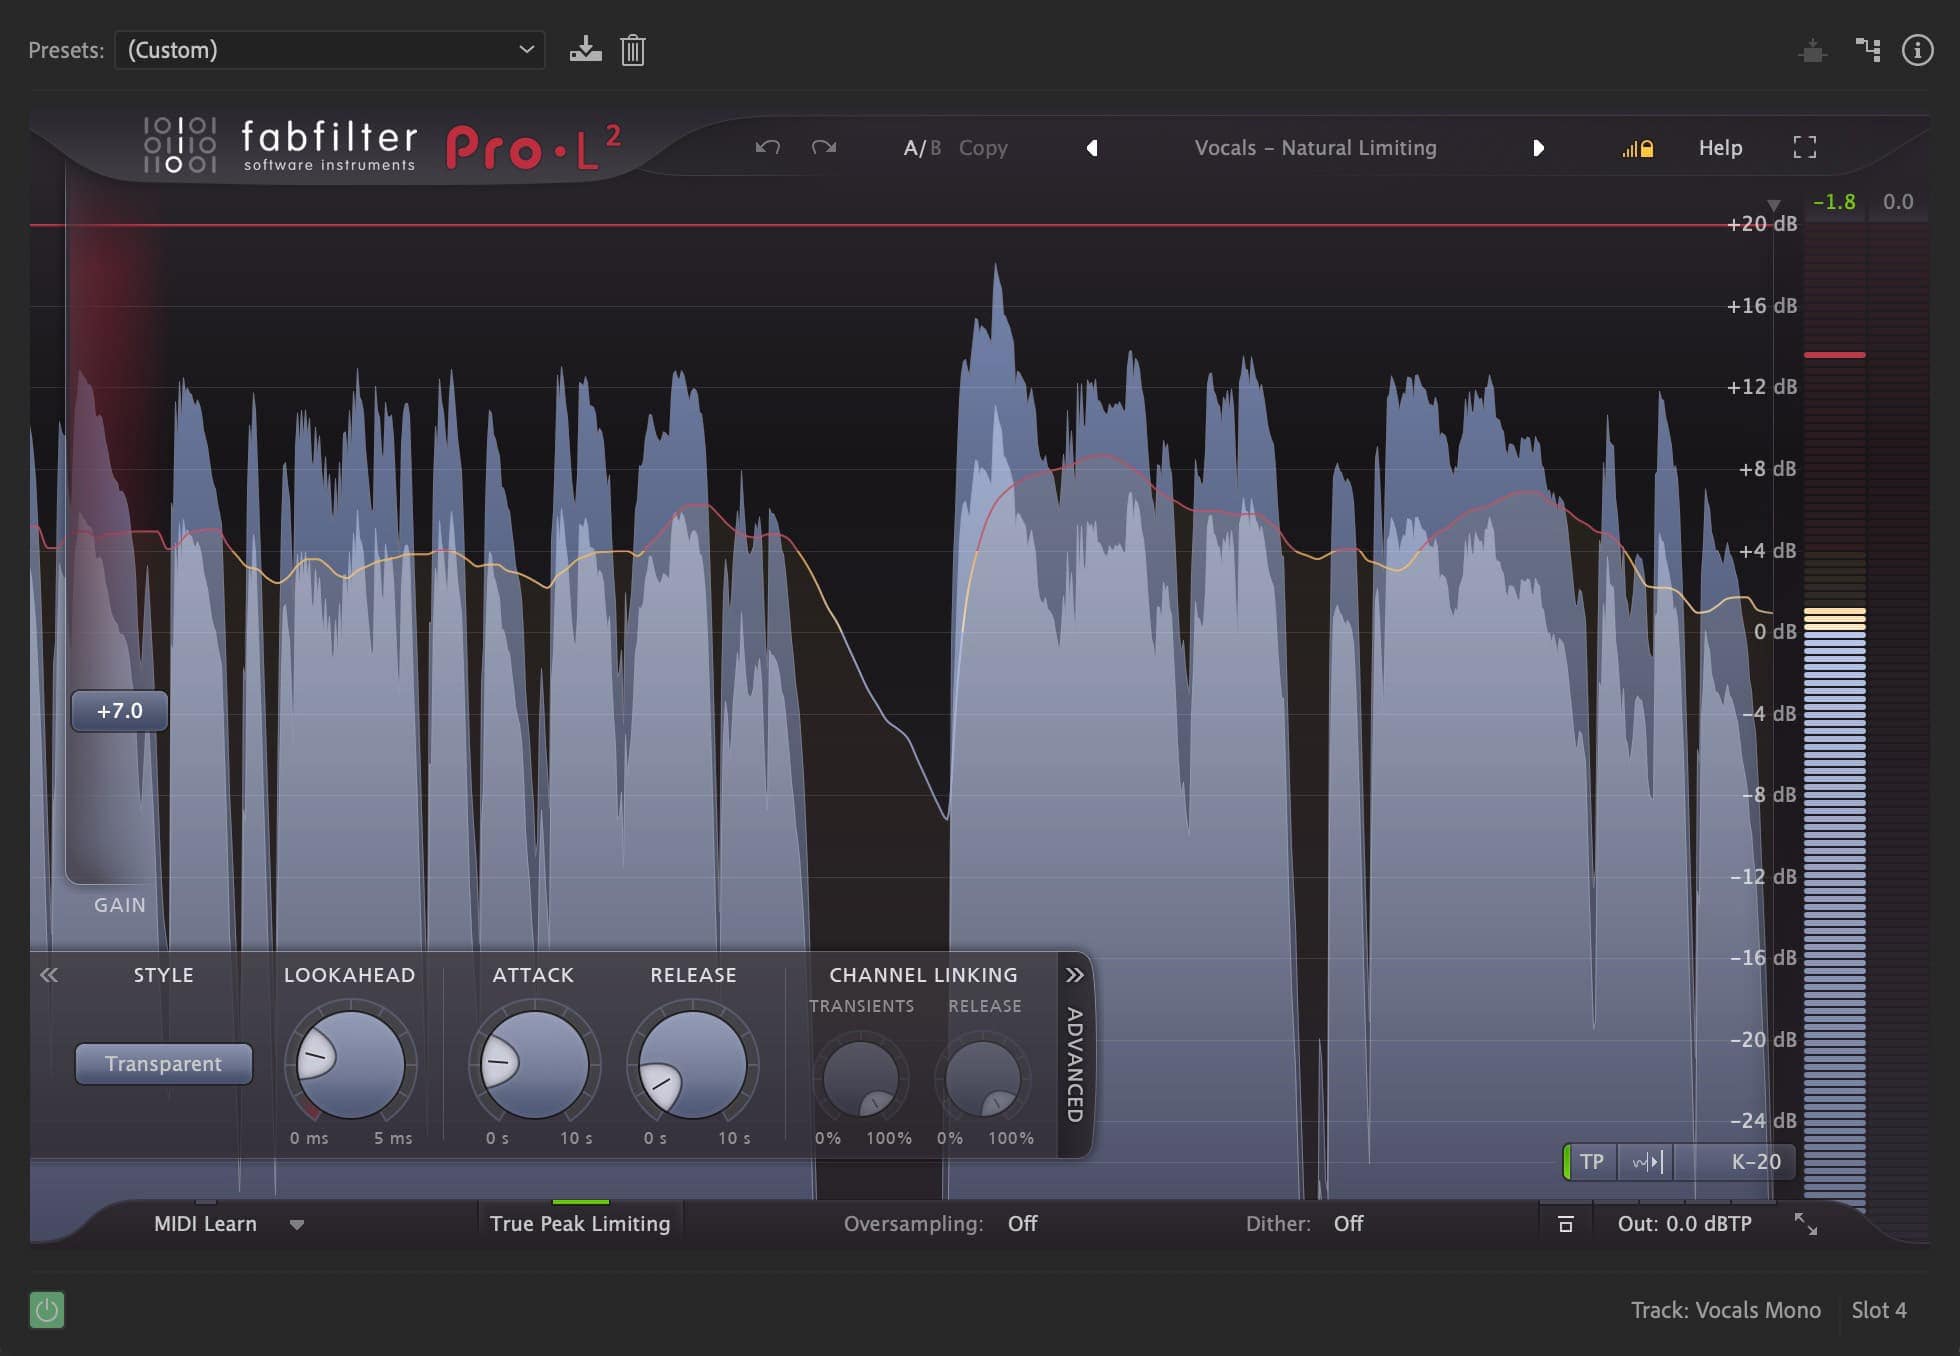
Task: Expand the ADVANCED panel chevrons
Action: click(x=1075, y=975)
